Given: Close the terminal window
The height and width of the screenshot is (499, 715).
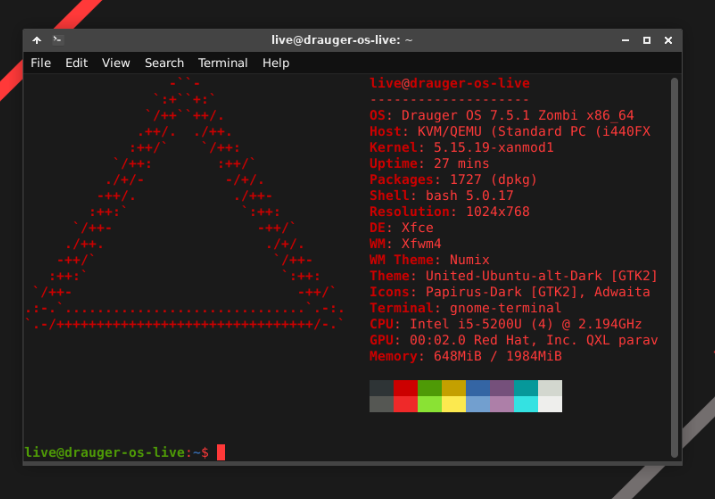Looking at the screenshot, I should click(x=669, y=40).
